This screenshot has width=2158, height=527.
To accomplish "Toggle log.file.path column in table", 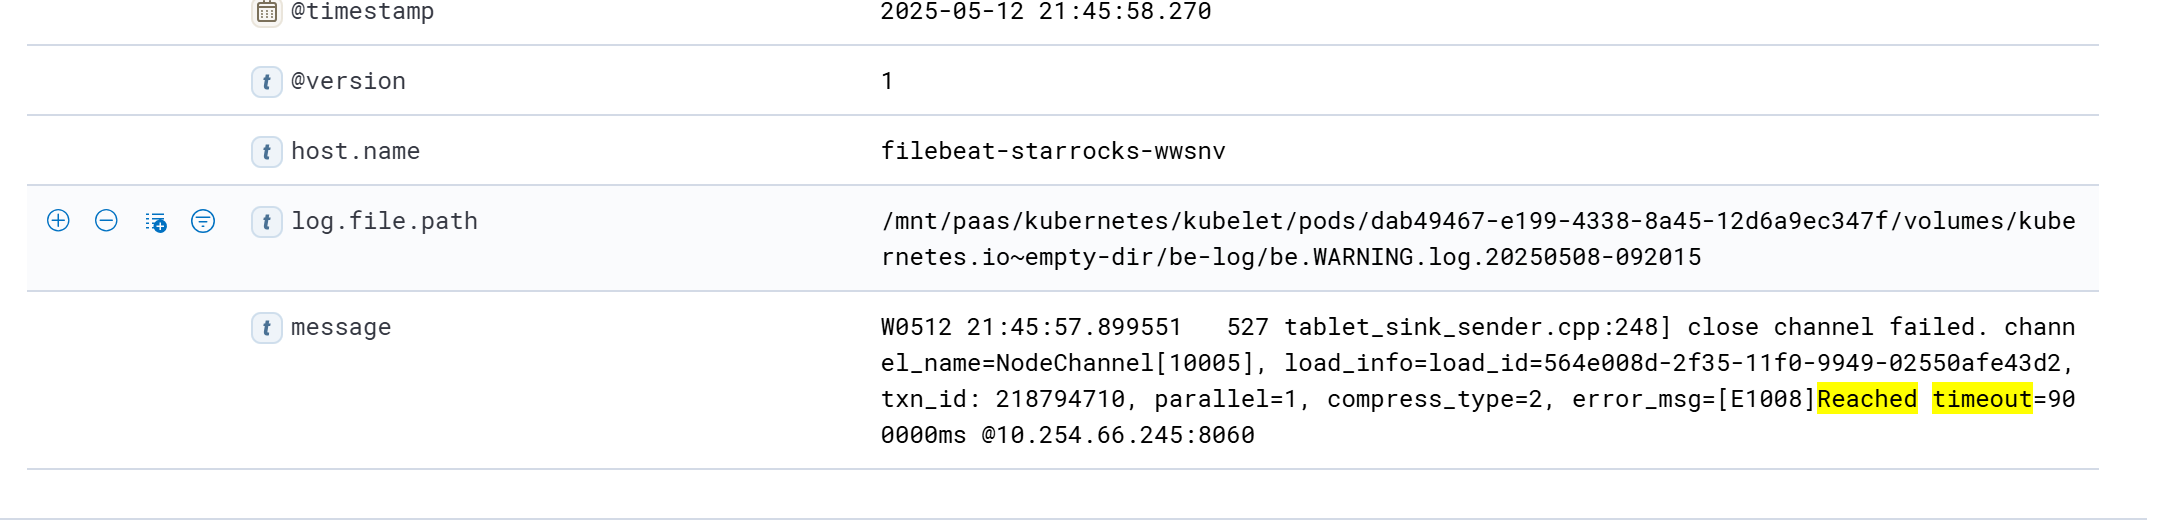I will (155, 222).
